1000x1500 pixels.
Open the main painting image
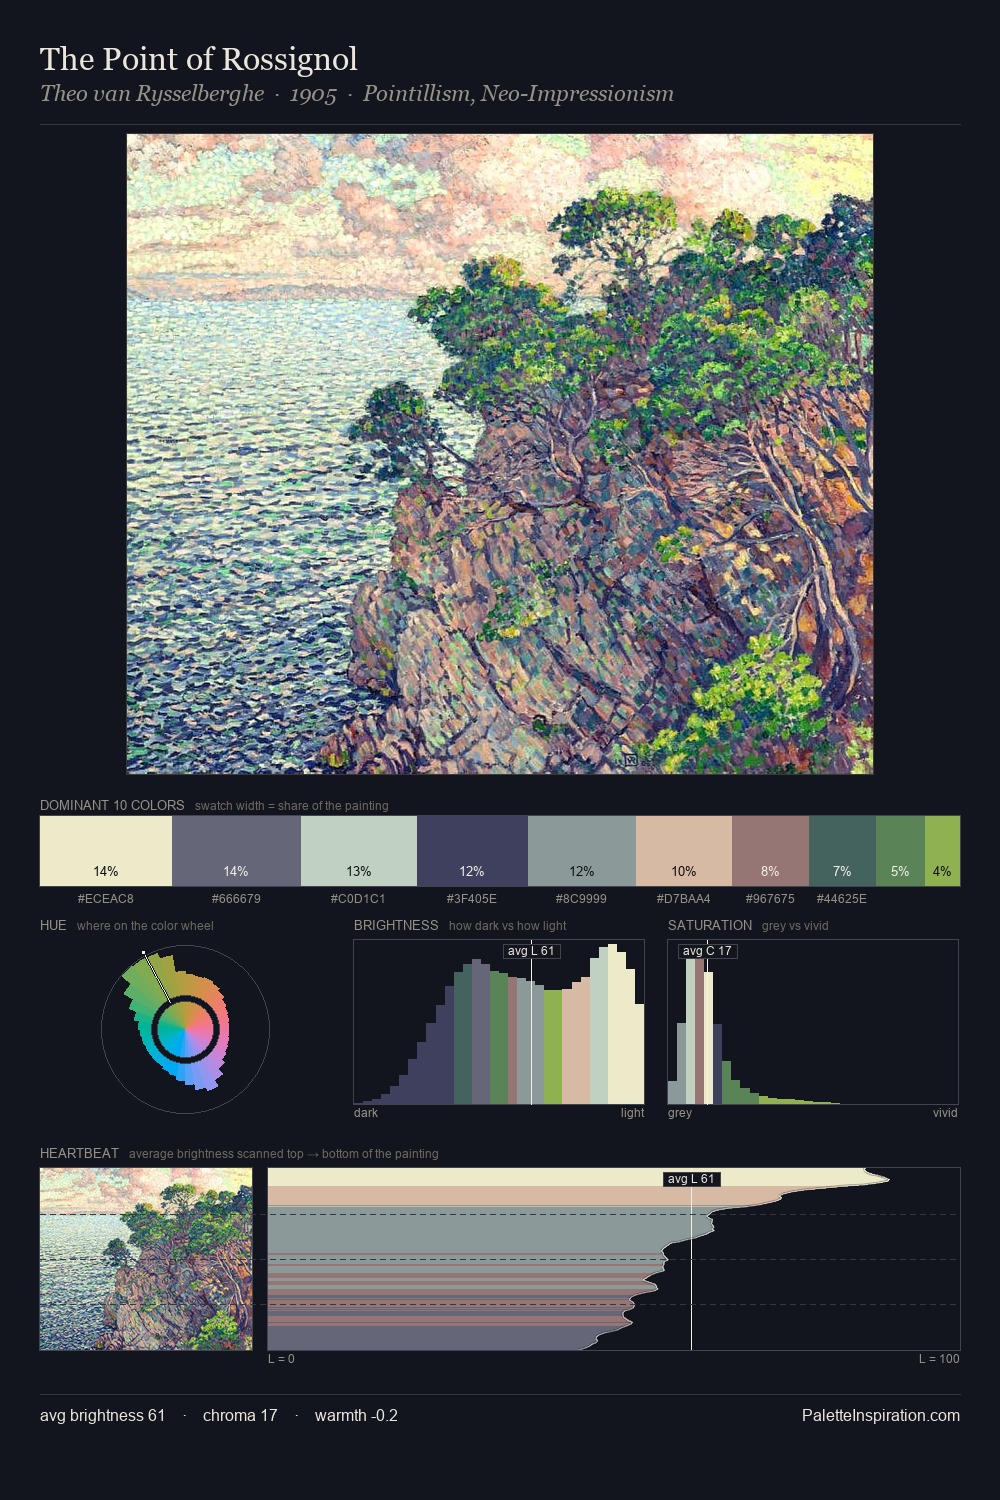click(500, 454)
